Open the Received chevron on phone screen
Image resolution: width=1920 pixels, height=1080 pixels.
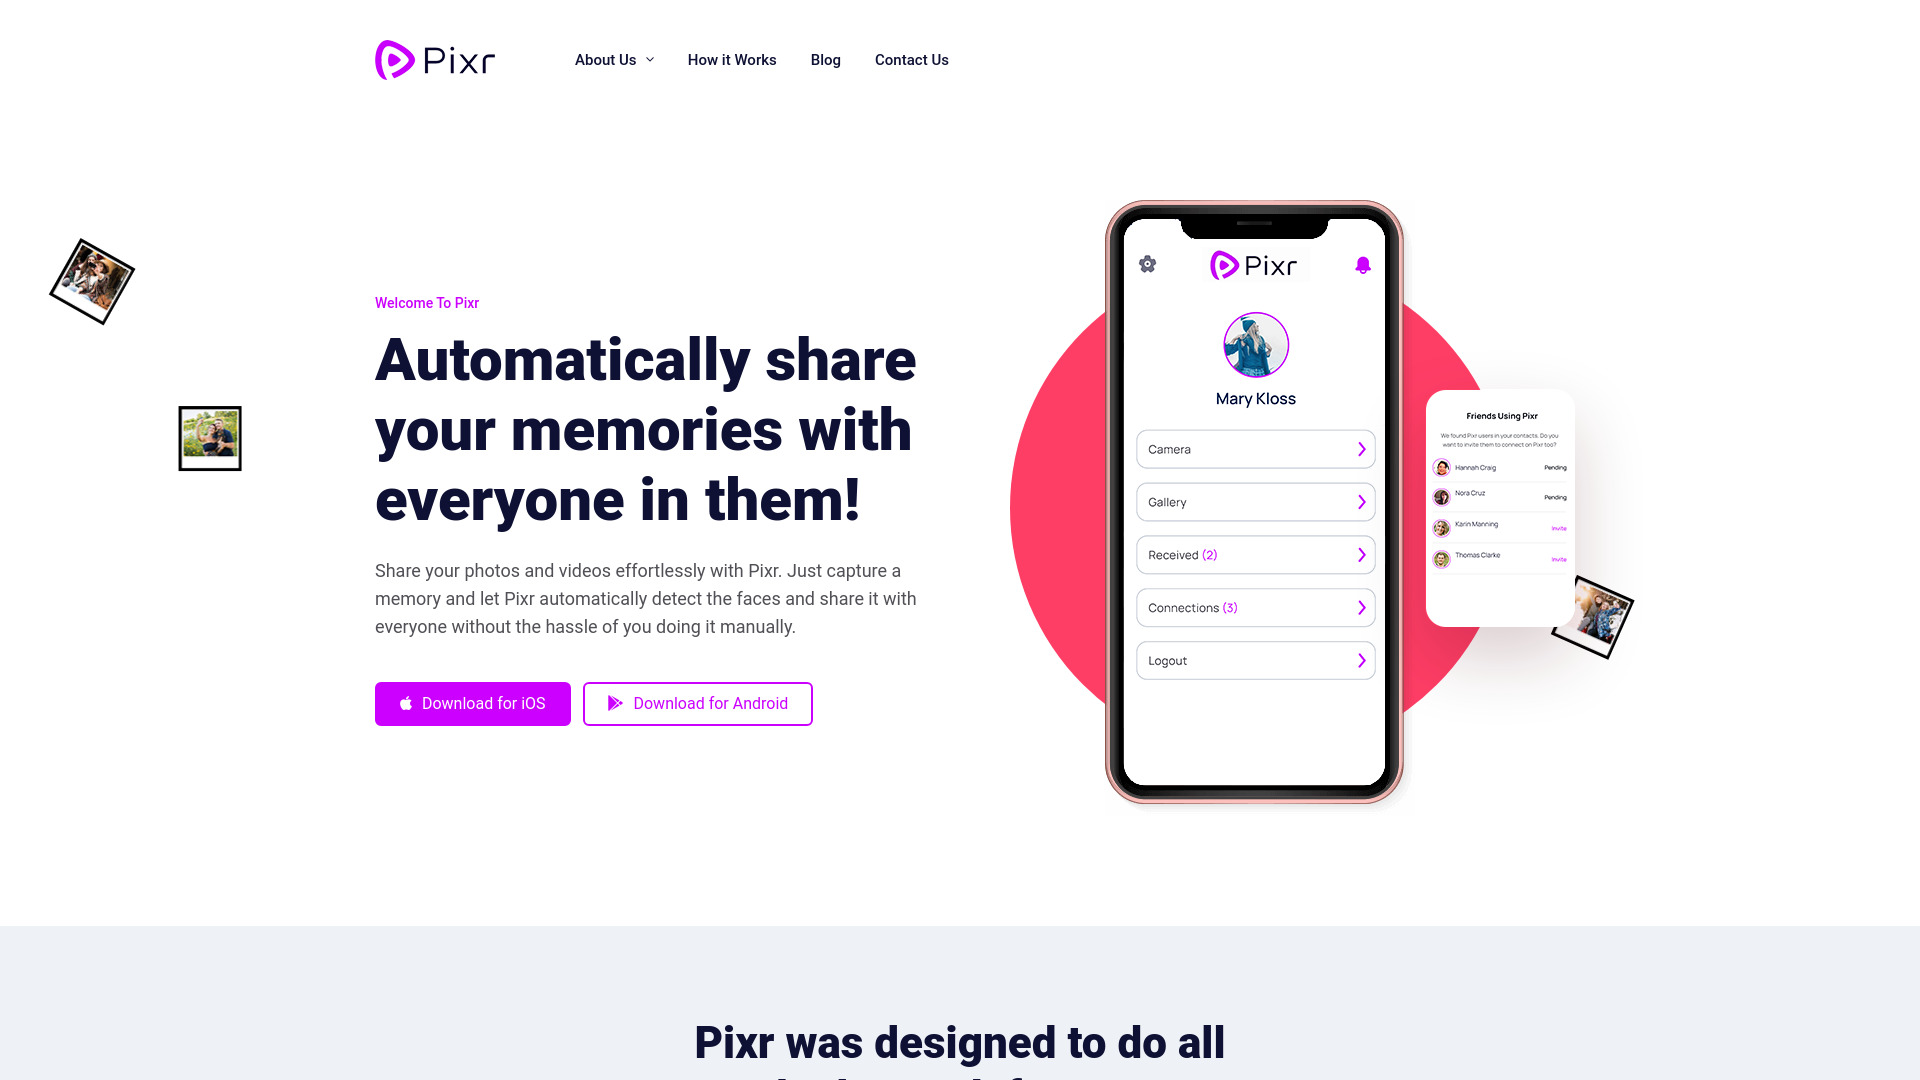[1362, 554]
